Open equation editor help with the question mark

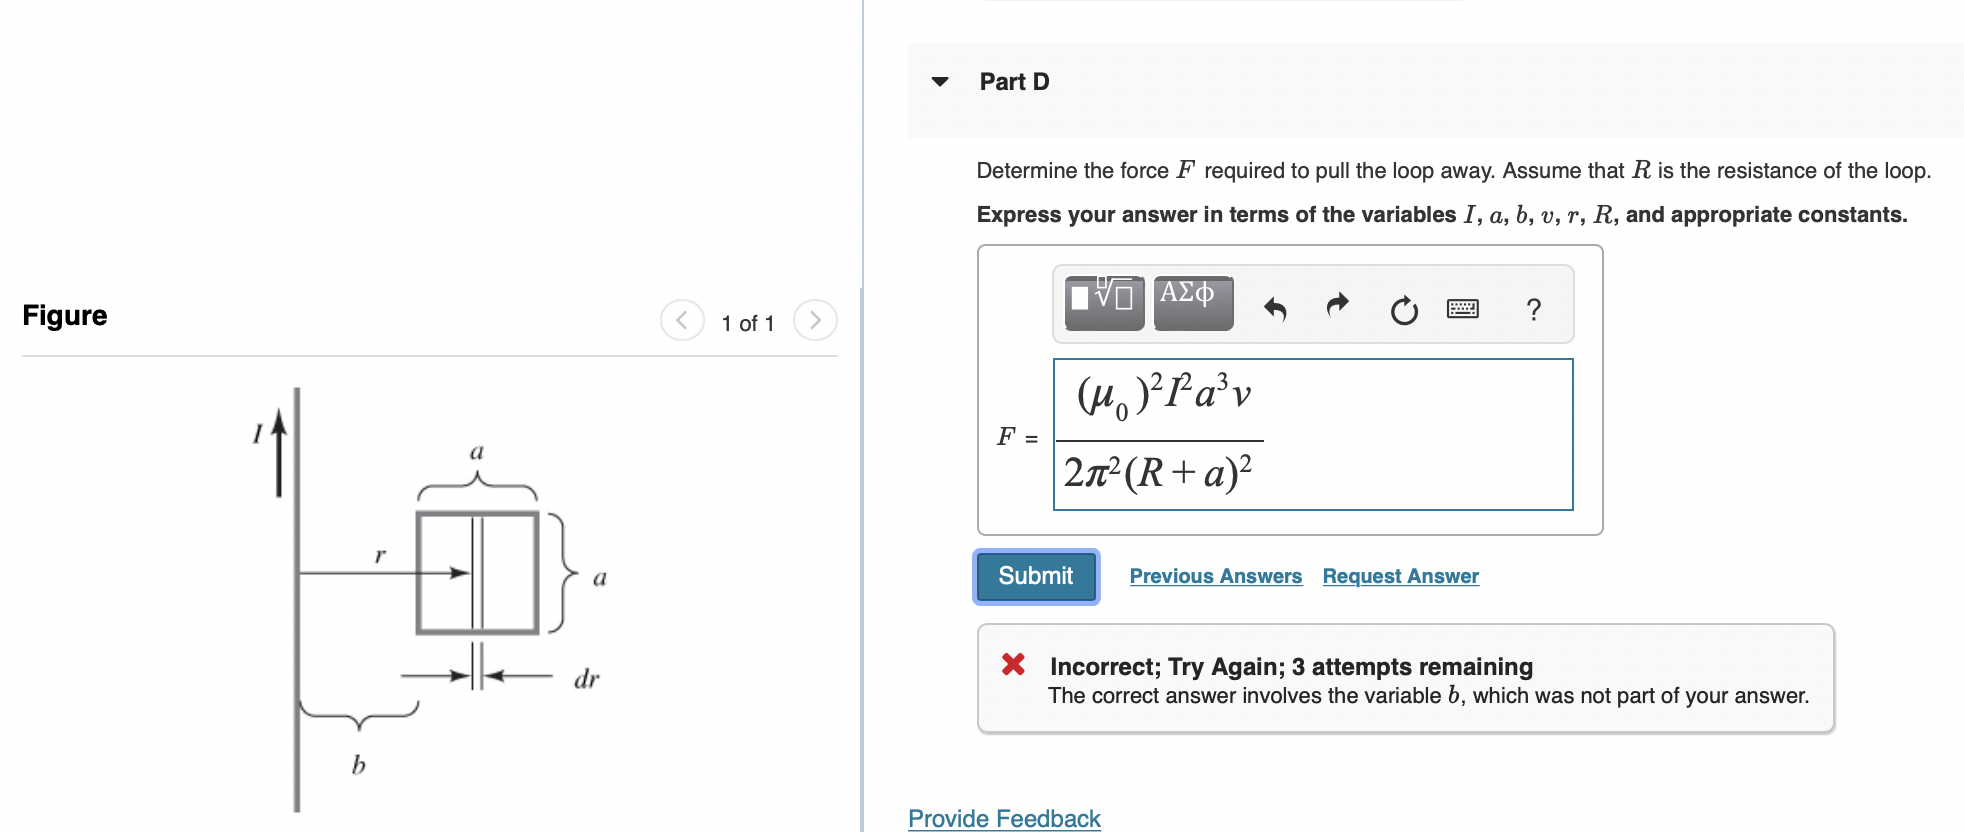[x=1532, y=308]
